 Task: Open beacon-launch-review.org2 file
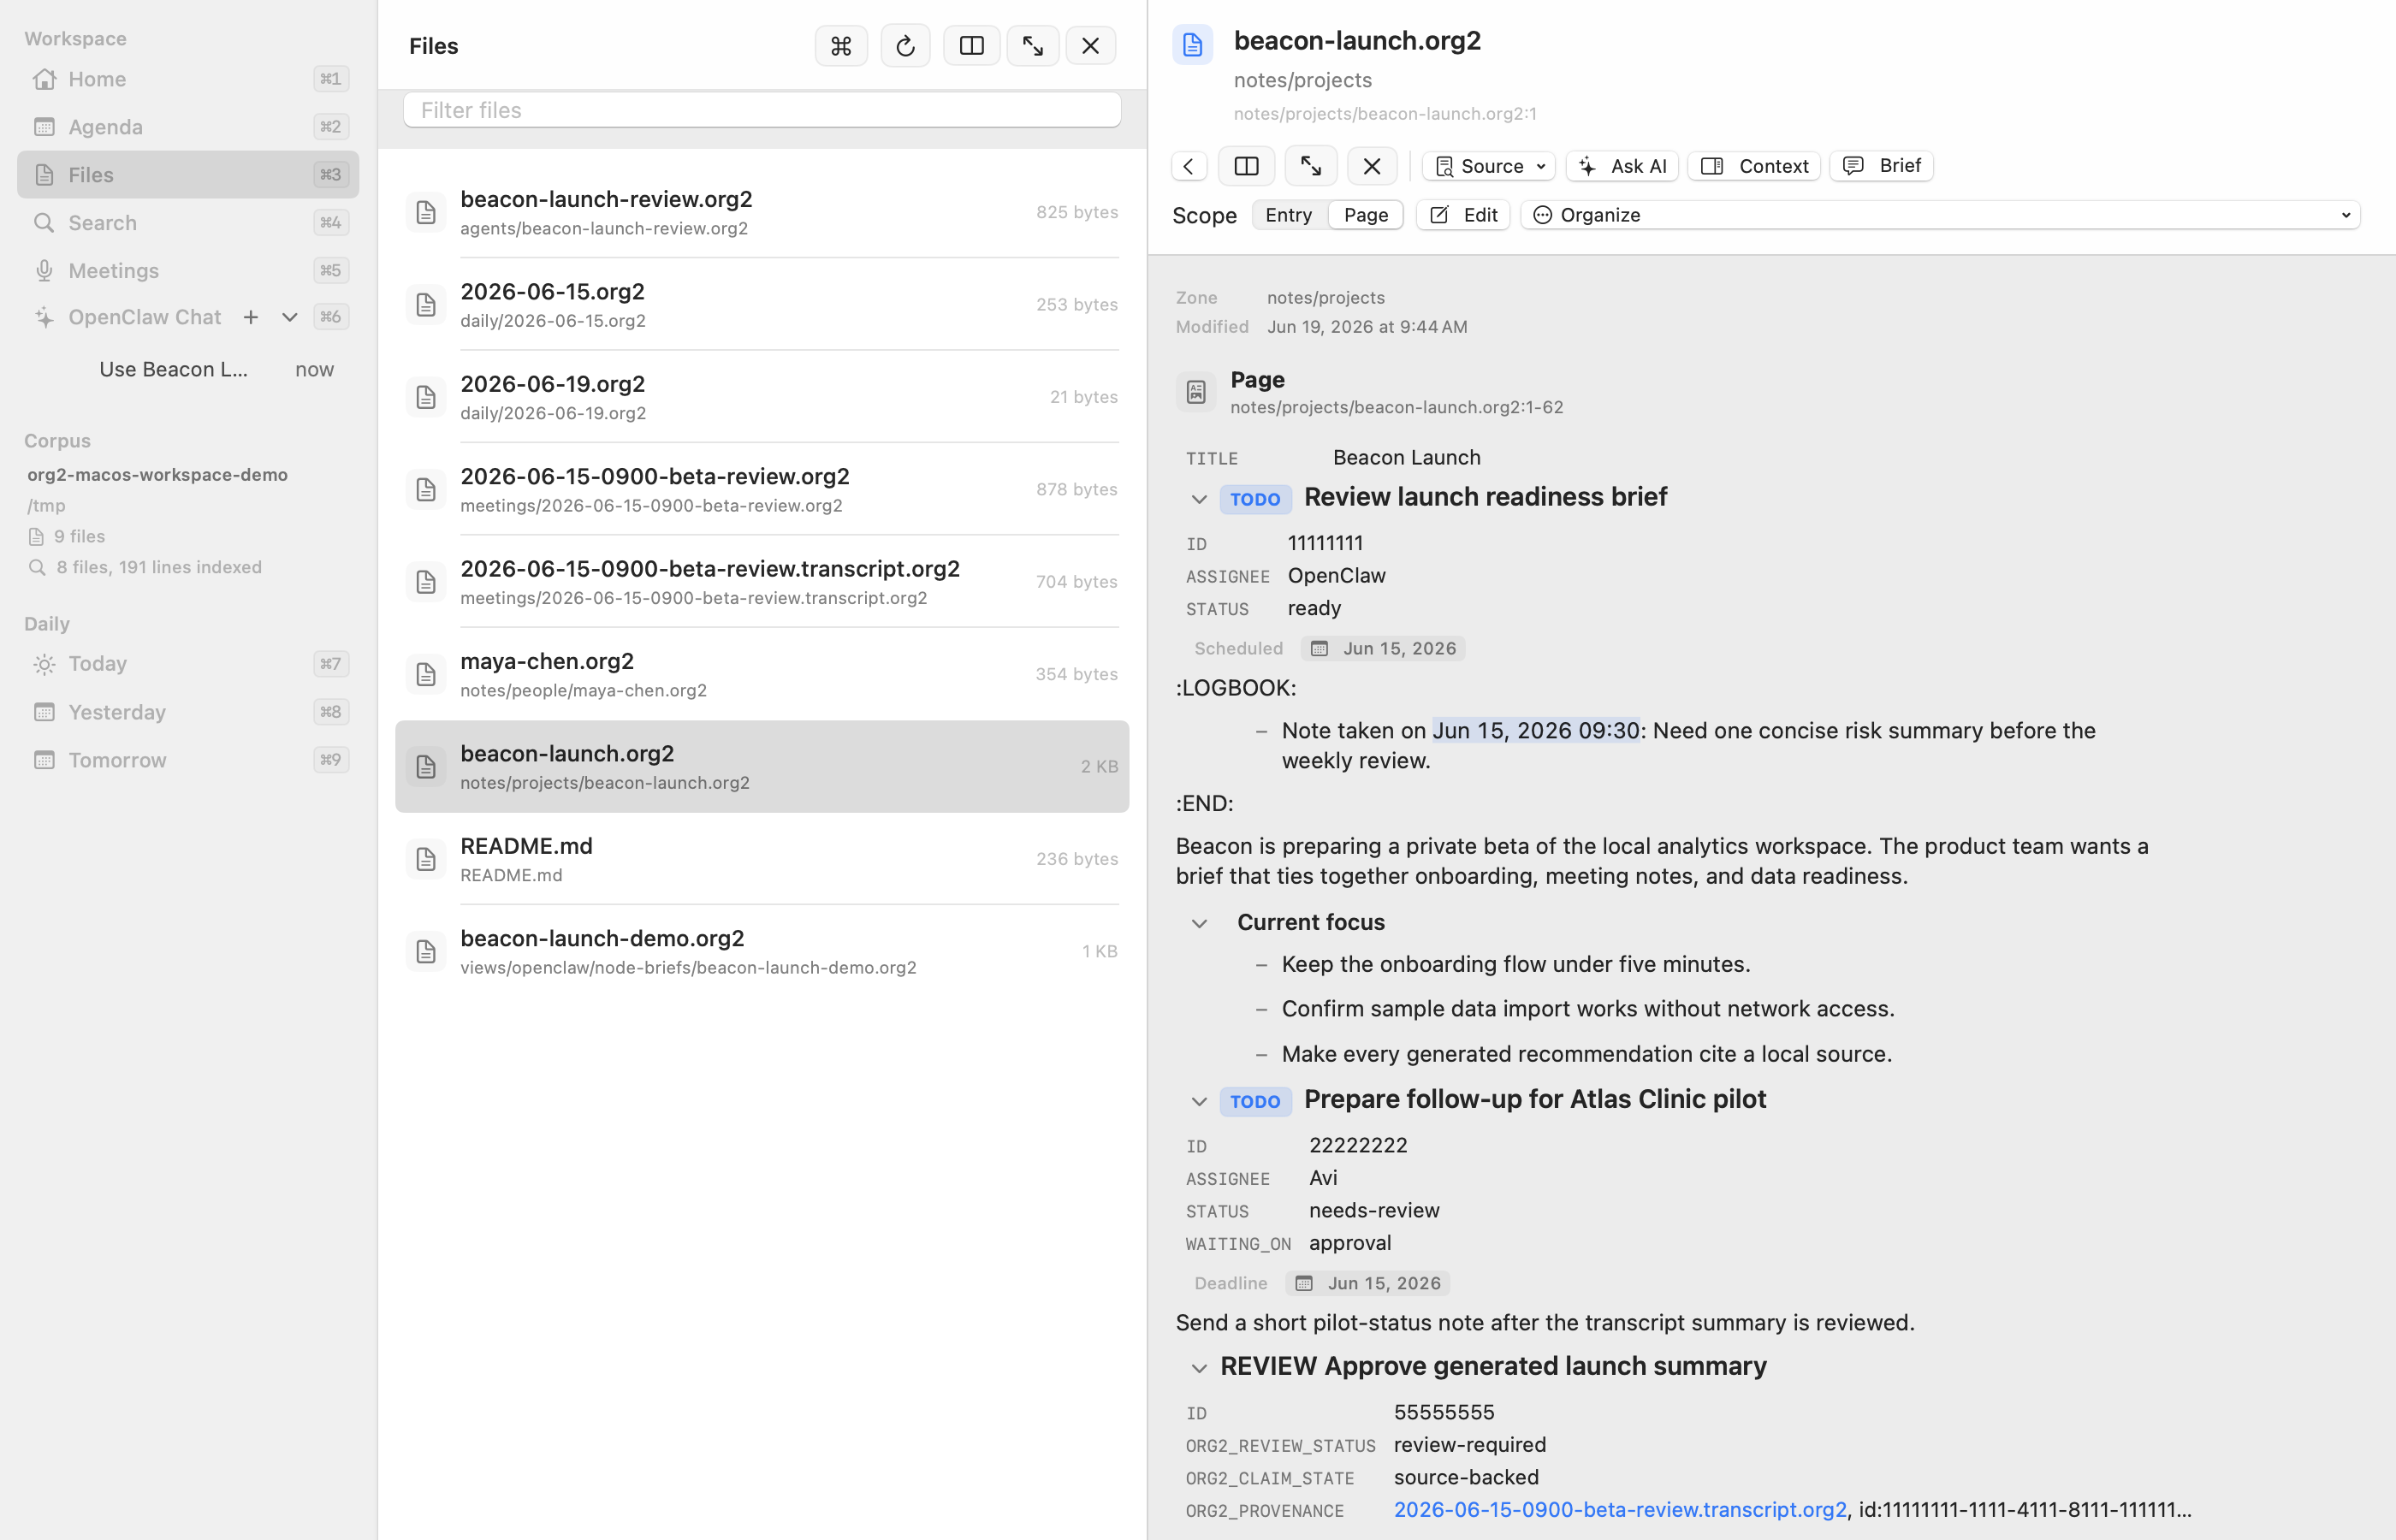(x=762, y=212)
